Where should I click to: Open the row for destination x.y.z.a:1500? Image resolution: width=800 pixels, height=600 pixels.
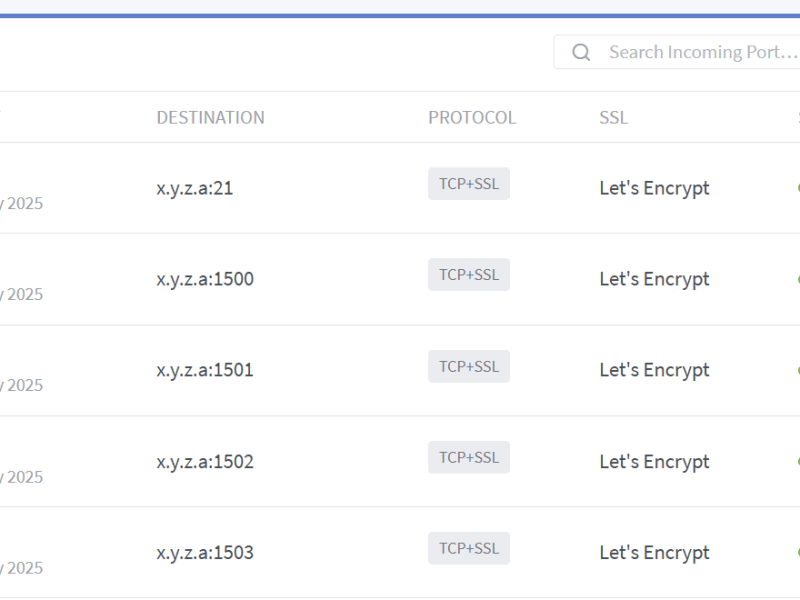tap(204, 278)
